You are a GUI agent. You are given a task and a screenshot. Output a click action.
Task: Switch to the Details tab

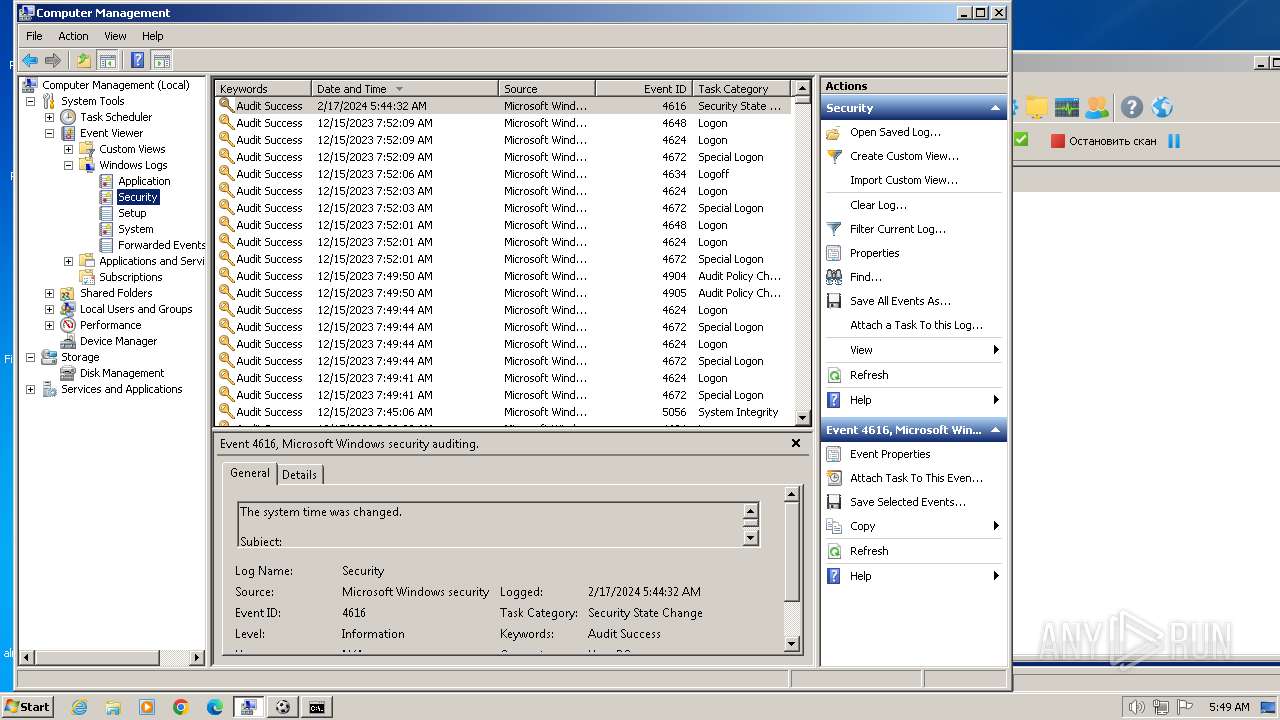(299, 475)
